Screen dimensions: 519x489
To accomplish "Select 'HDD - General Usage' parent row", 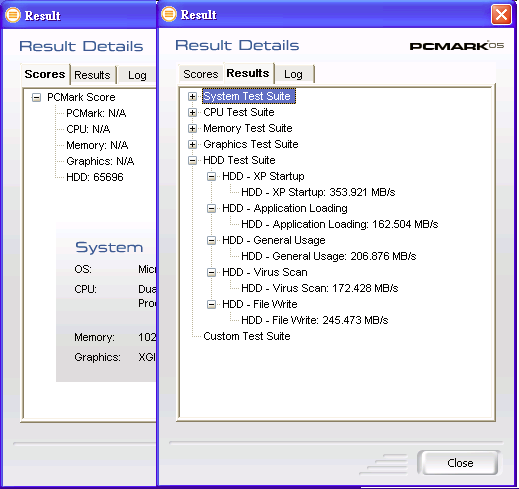I will (x=274, y=240).
